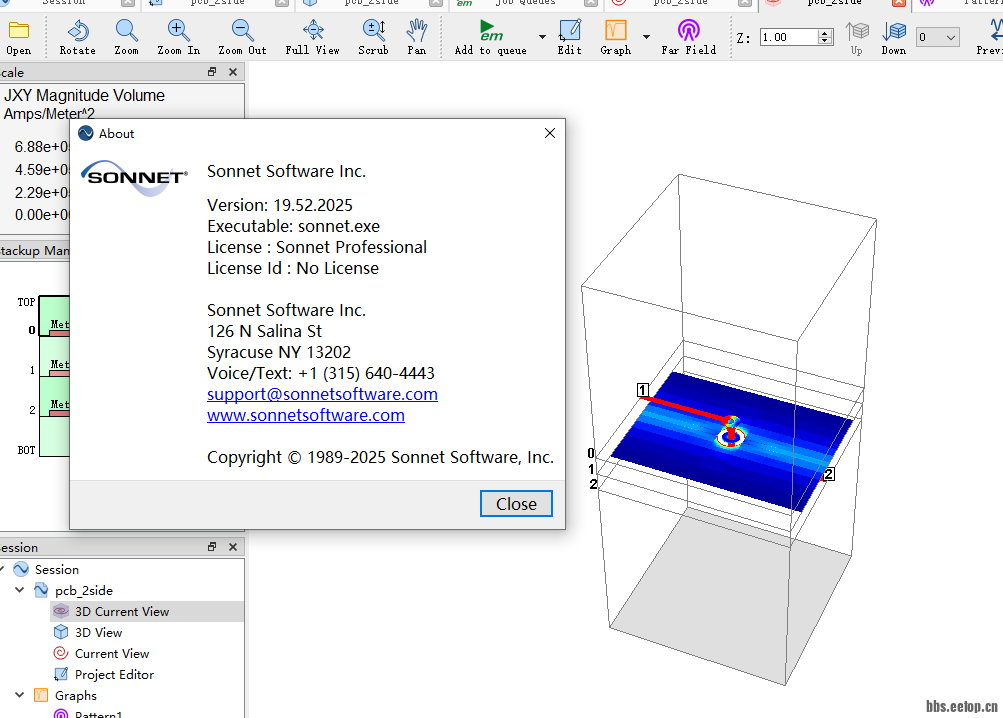Viewport: 1003px width, 718px height.
Task: Click port 1 label in 3D view
Action: [x=643, y=390]
